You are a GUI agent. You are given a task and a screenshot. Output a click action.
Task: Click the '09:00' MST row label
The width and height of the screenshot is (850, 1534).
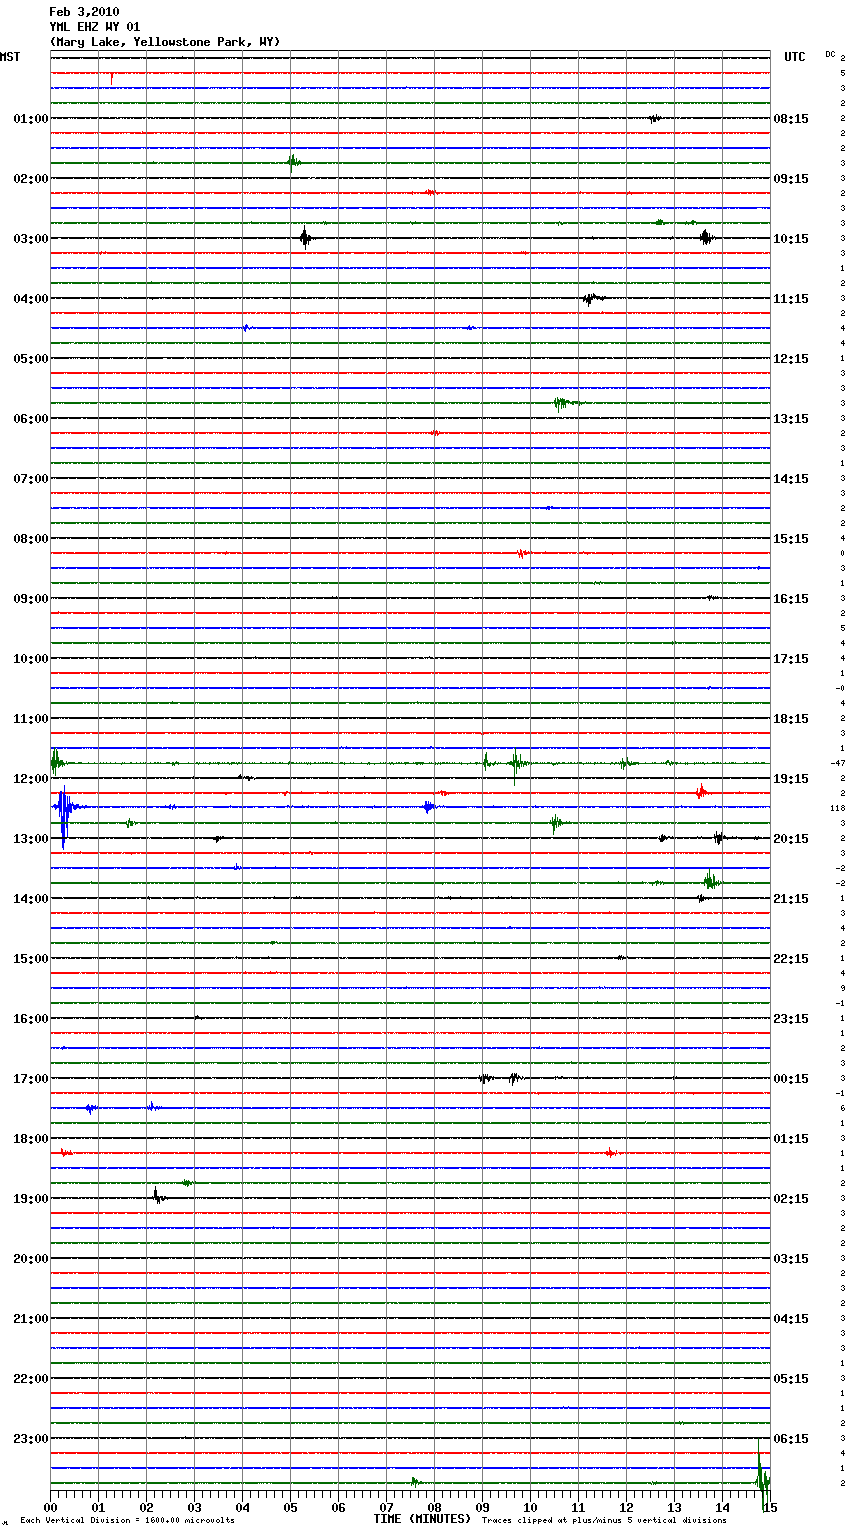pos(31,599)
